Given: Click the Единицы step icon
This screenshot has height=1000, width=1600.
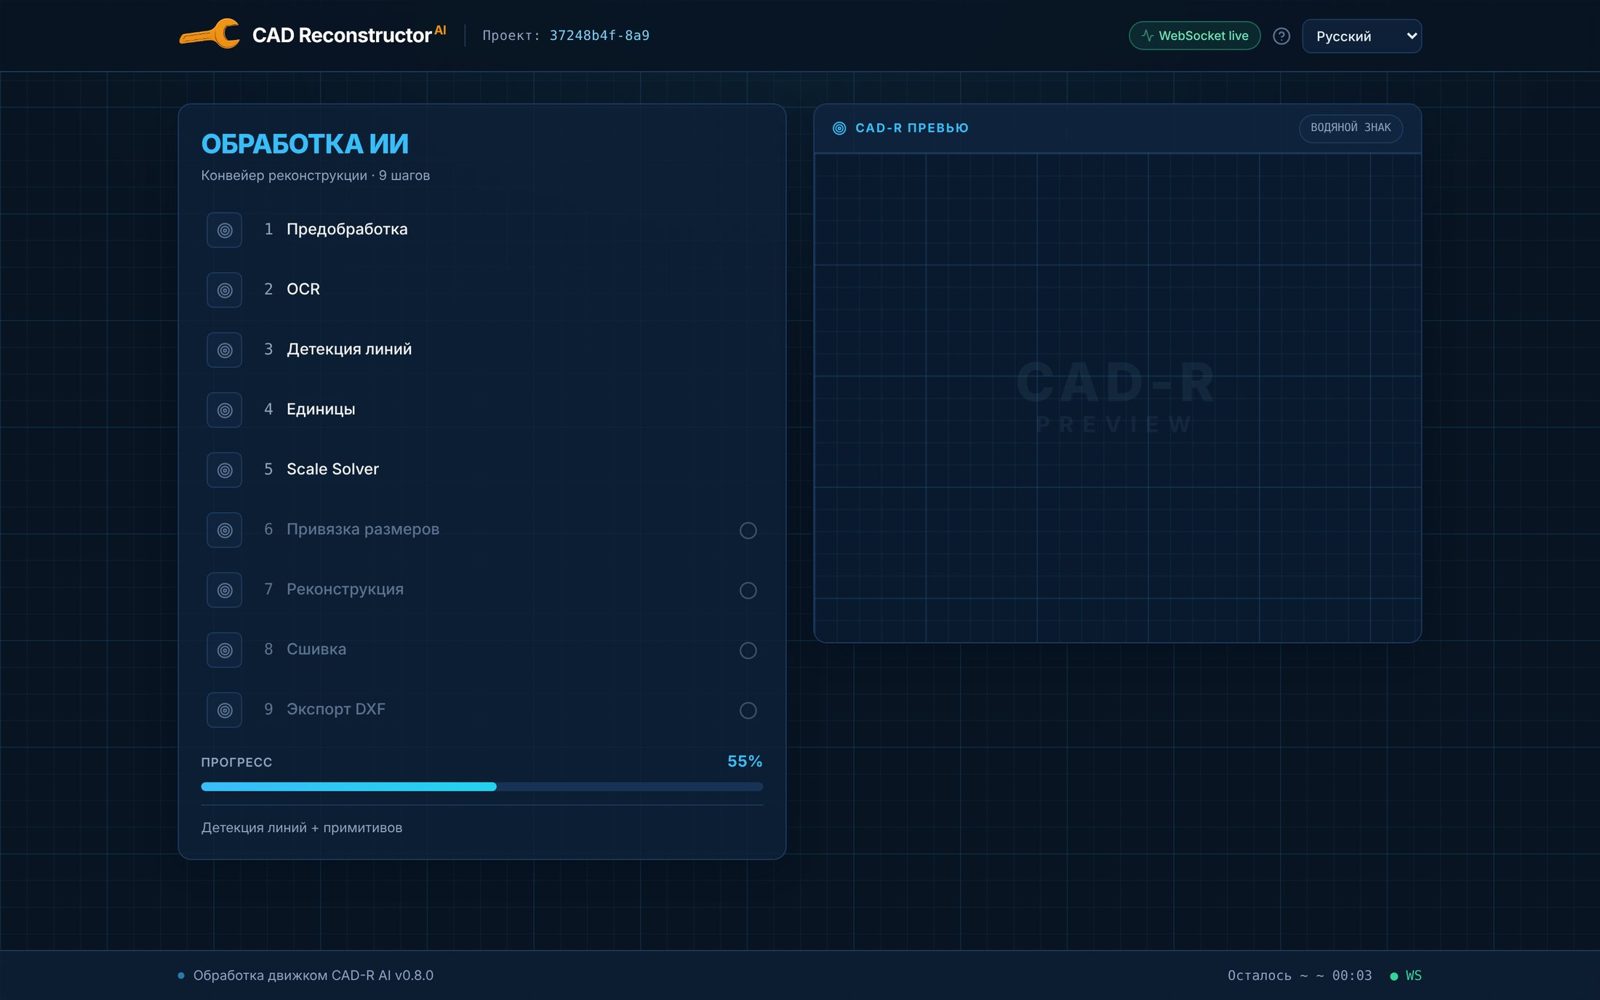Looking at the screenshot, I should 224,410.
